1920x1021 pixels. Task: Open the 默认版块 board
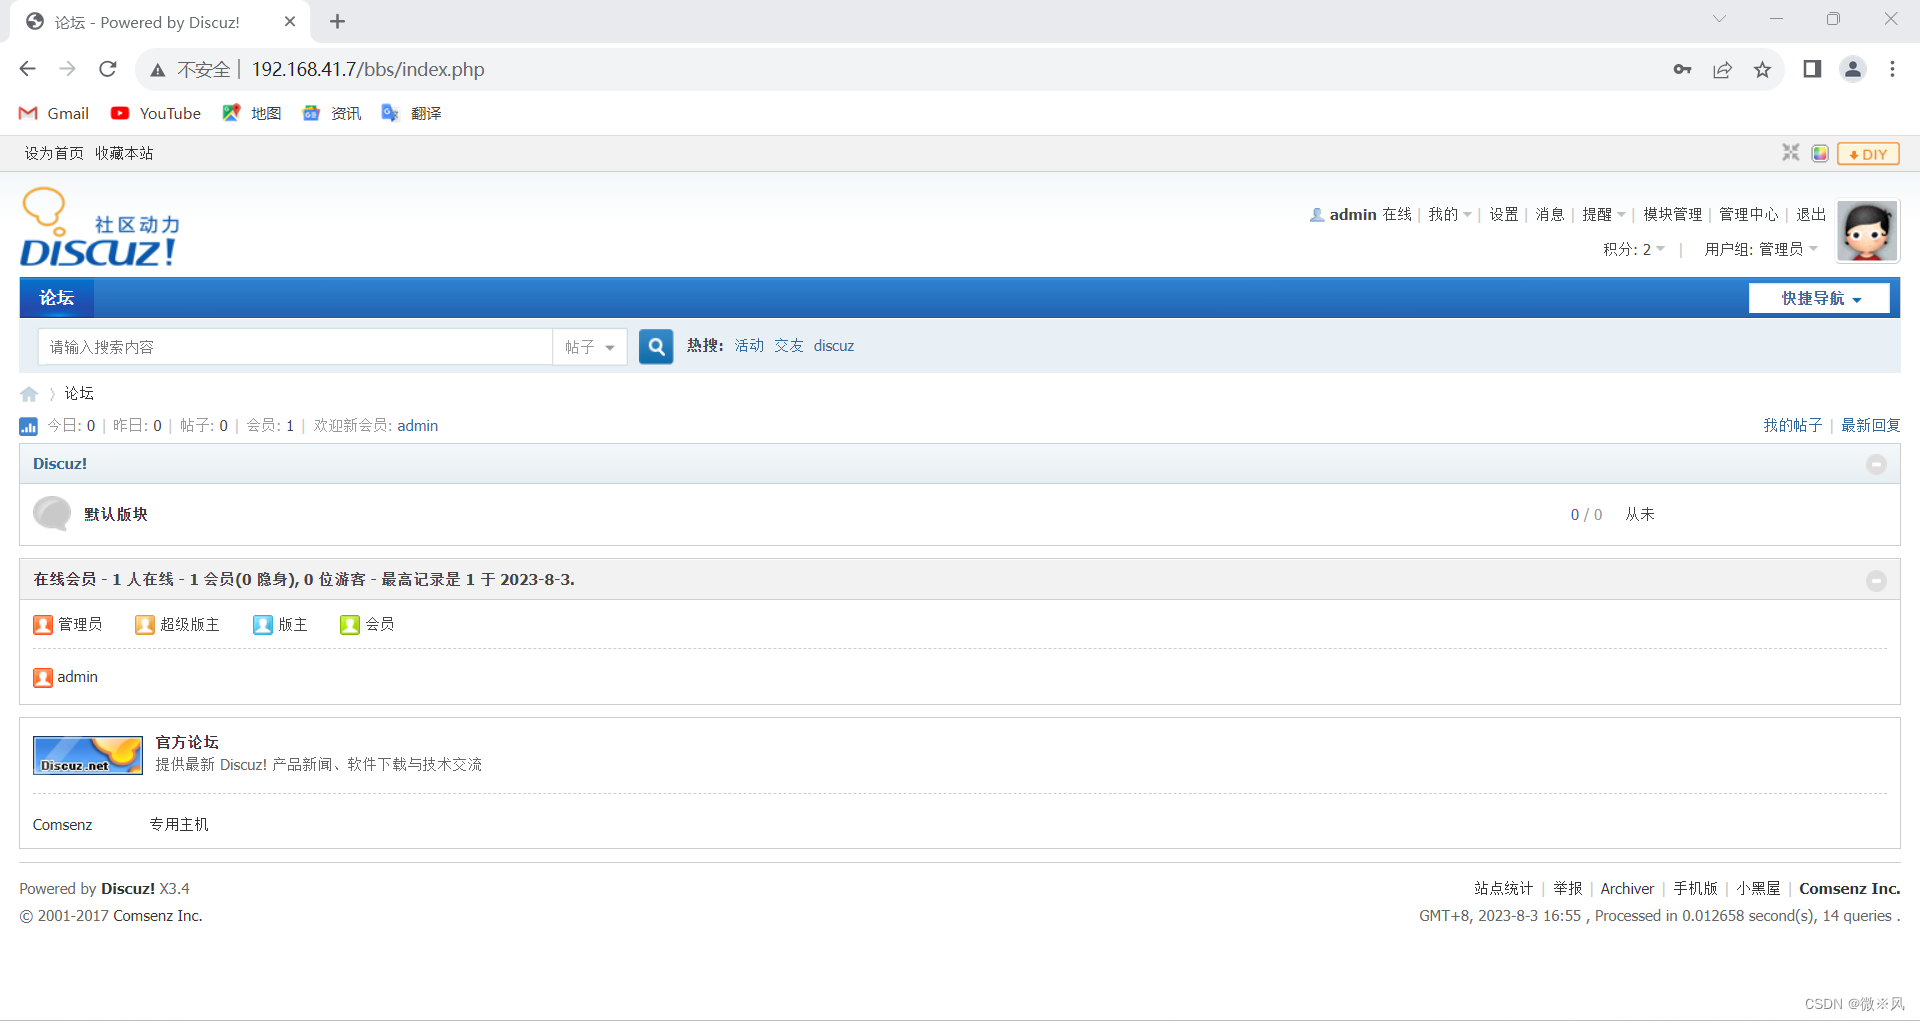116,514
